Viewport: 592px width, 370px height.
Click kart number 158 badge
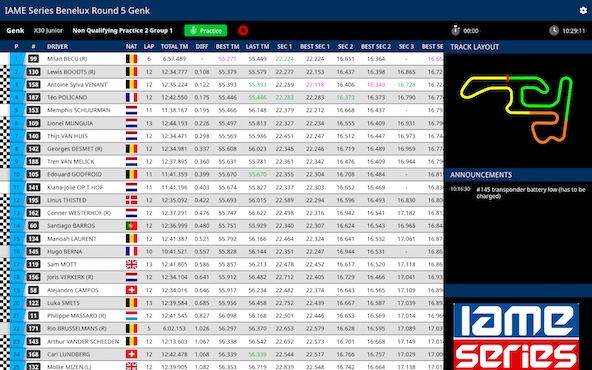tap(33, 85)
